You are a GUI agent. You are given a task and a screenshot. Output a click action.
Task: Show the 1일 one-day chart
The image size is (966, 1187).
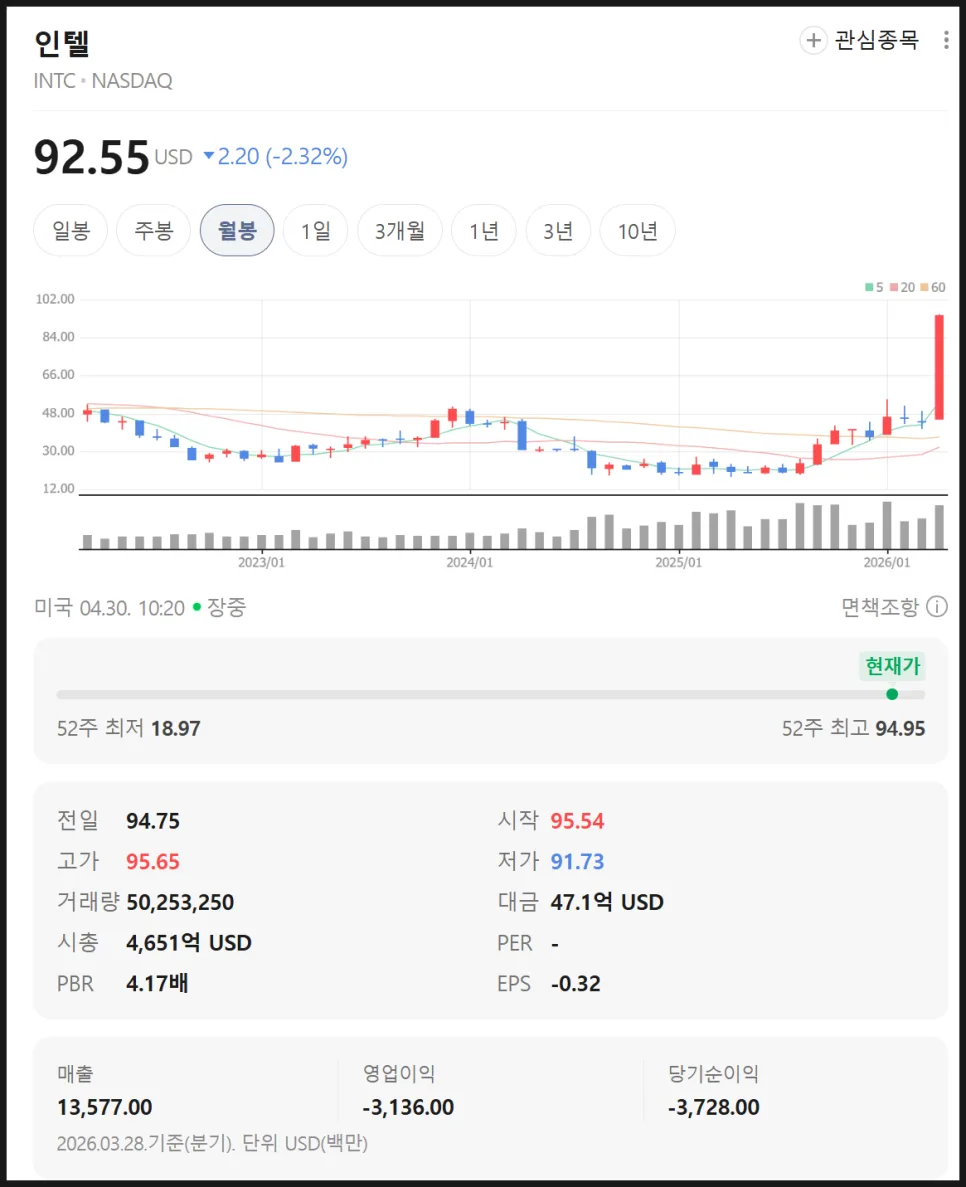(x=316, y=230)
